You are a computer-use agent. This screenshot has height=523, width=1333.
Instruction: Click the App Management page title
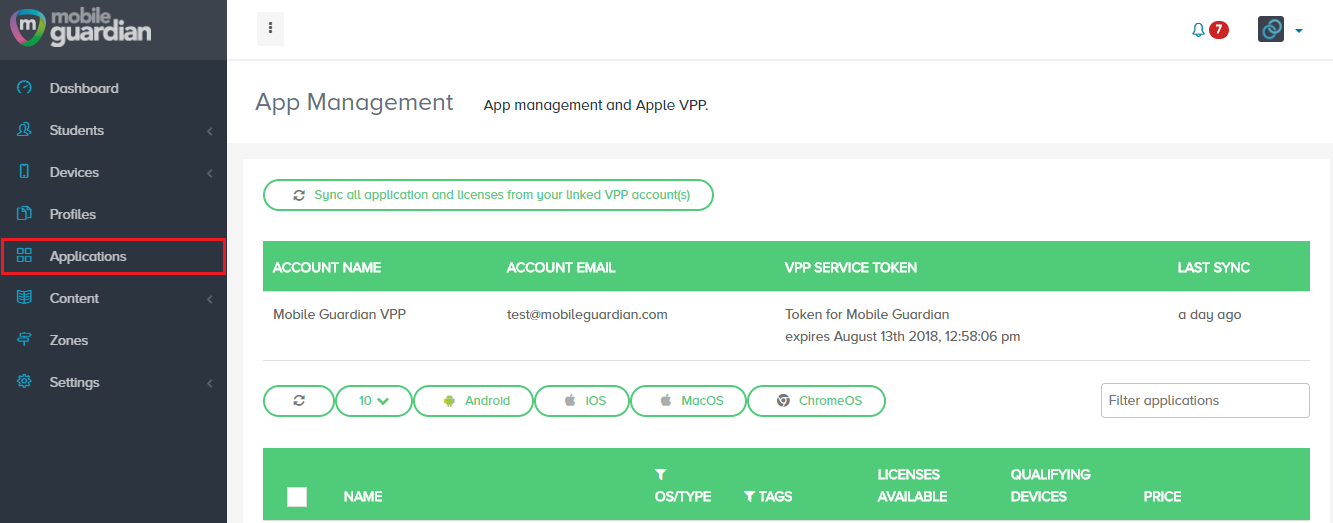354,102
